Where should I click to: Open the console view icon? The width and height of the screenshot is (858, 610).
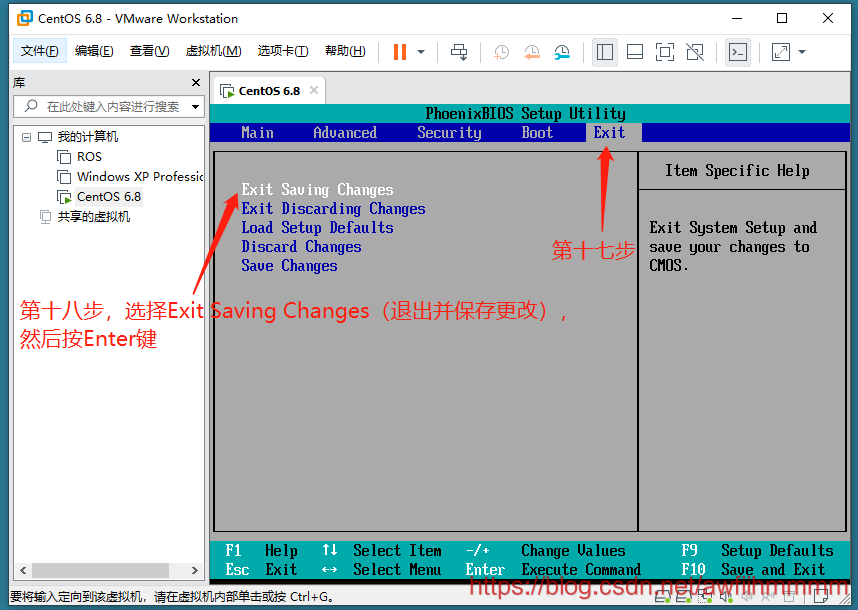pos(738,52)
